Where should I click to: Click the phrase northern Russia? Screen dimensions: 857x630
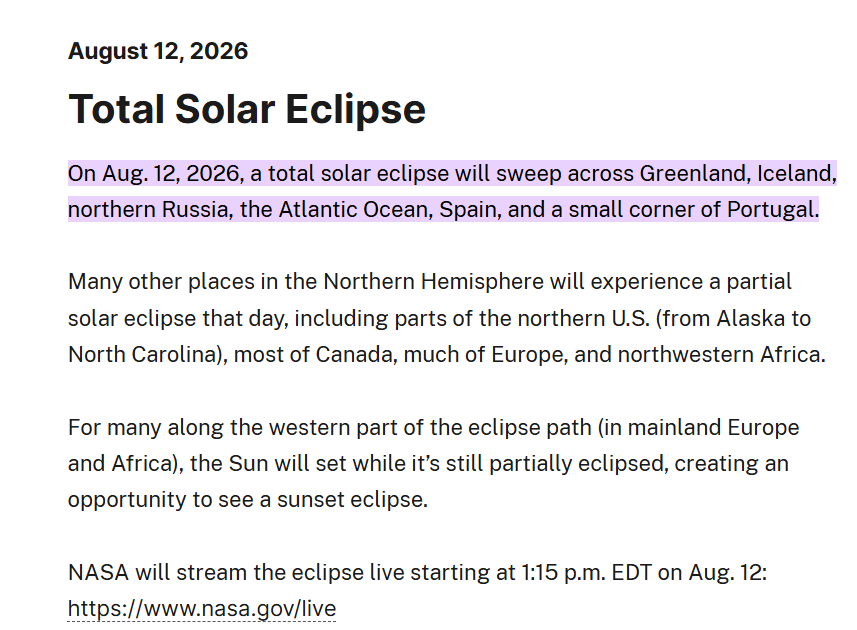click(148, 210)
